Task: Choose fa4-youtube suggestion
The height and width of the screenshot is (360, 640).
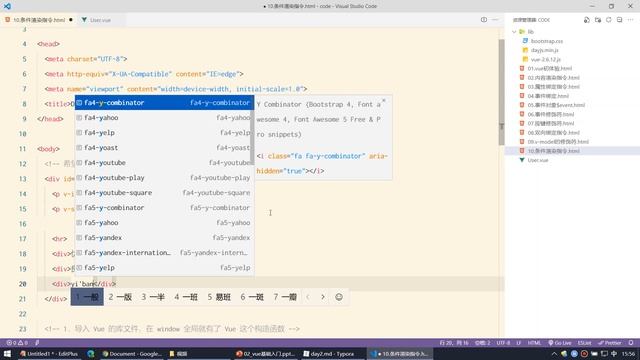Action: (x=164, y=163)
